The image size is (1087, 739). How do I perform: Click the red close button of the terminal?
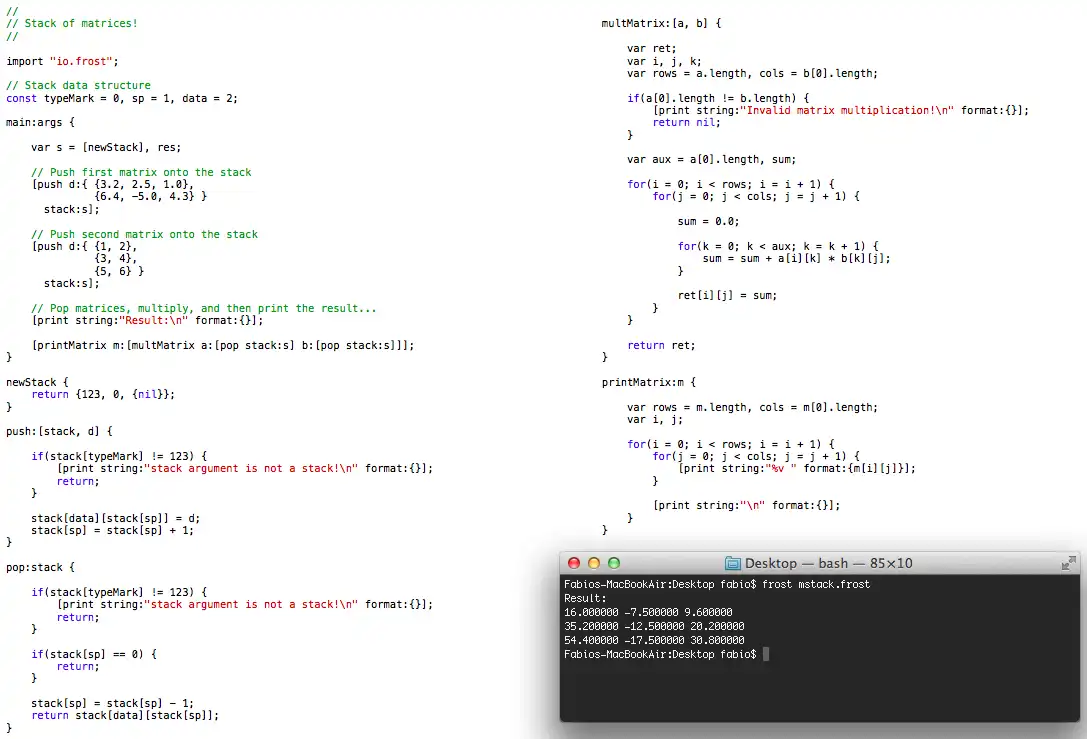click(573, 563)
